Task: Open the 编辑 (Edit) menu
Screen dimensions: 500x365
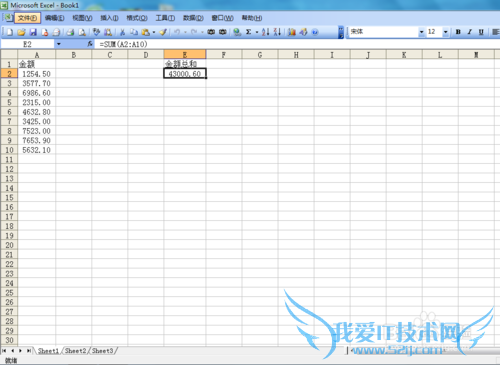Action: point(55,18)
